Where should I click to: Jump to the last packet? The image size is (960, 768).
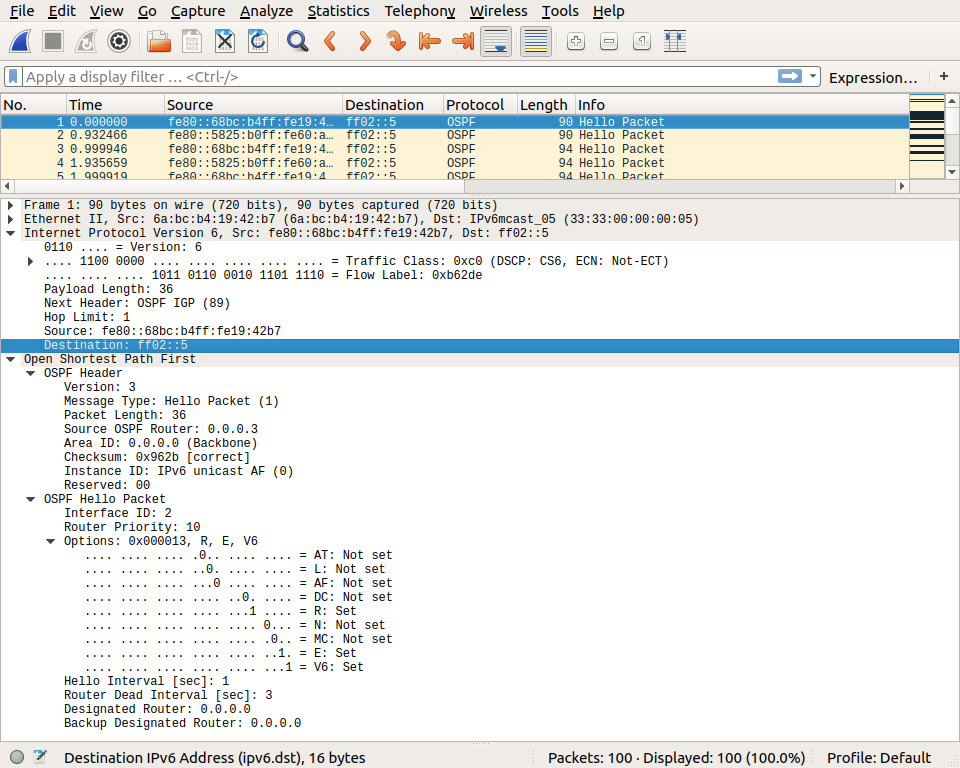pos(463,42)
